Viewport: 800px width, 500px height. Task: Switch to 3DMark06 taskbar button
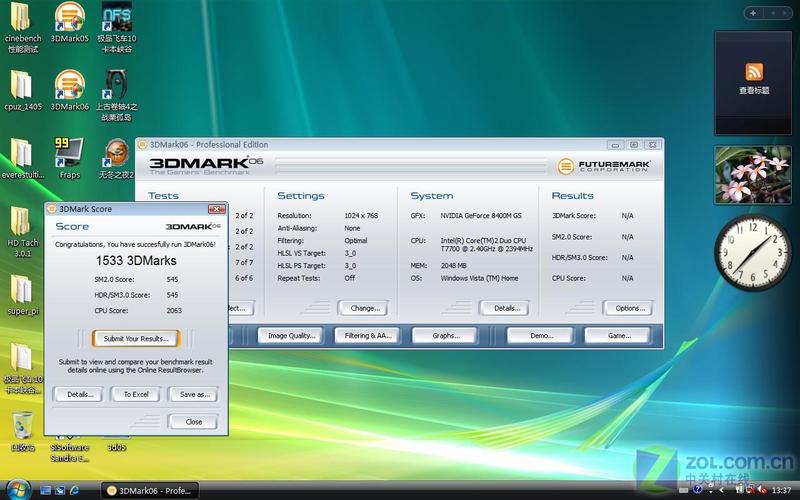pyautogui.click(x=149, y=490)
